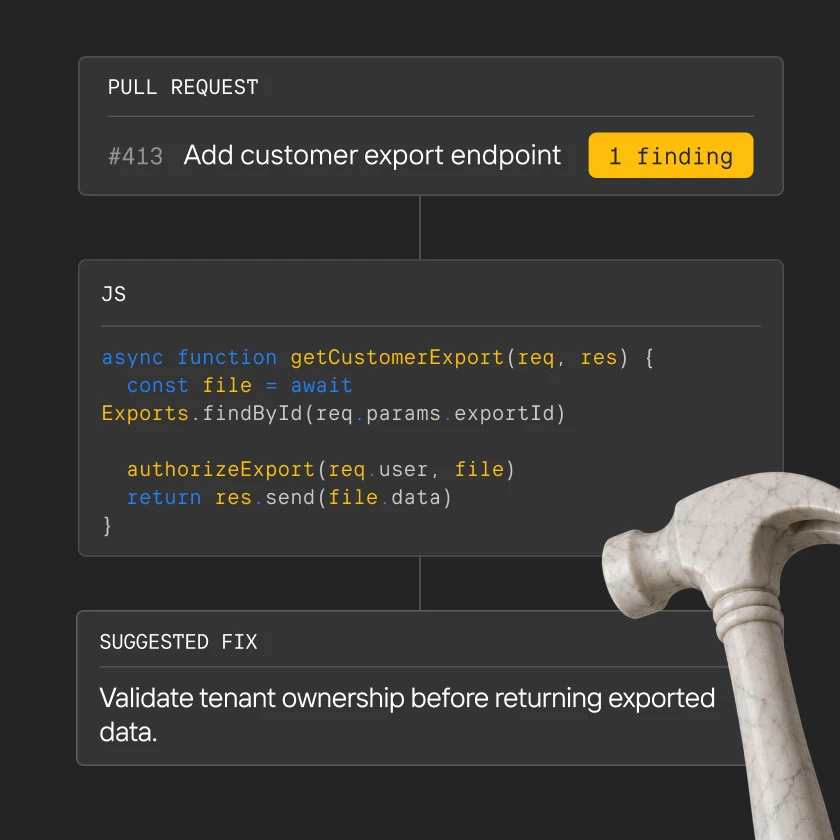The height and width of the screenshot is (840, 840).
Task: Select code line "async function getCustomerExport(req, res) {"
Action: [x=378, y=357]
